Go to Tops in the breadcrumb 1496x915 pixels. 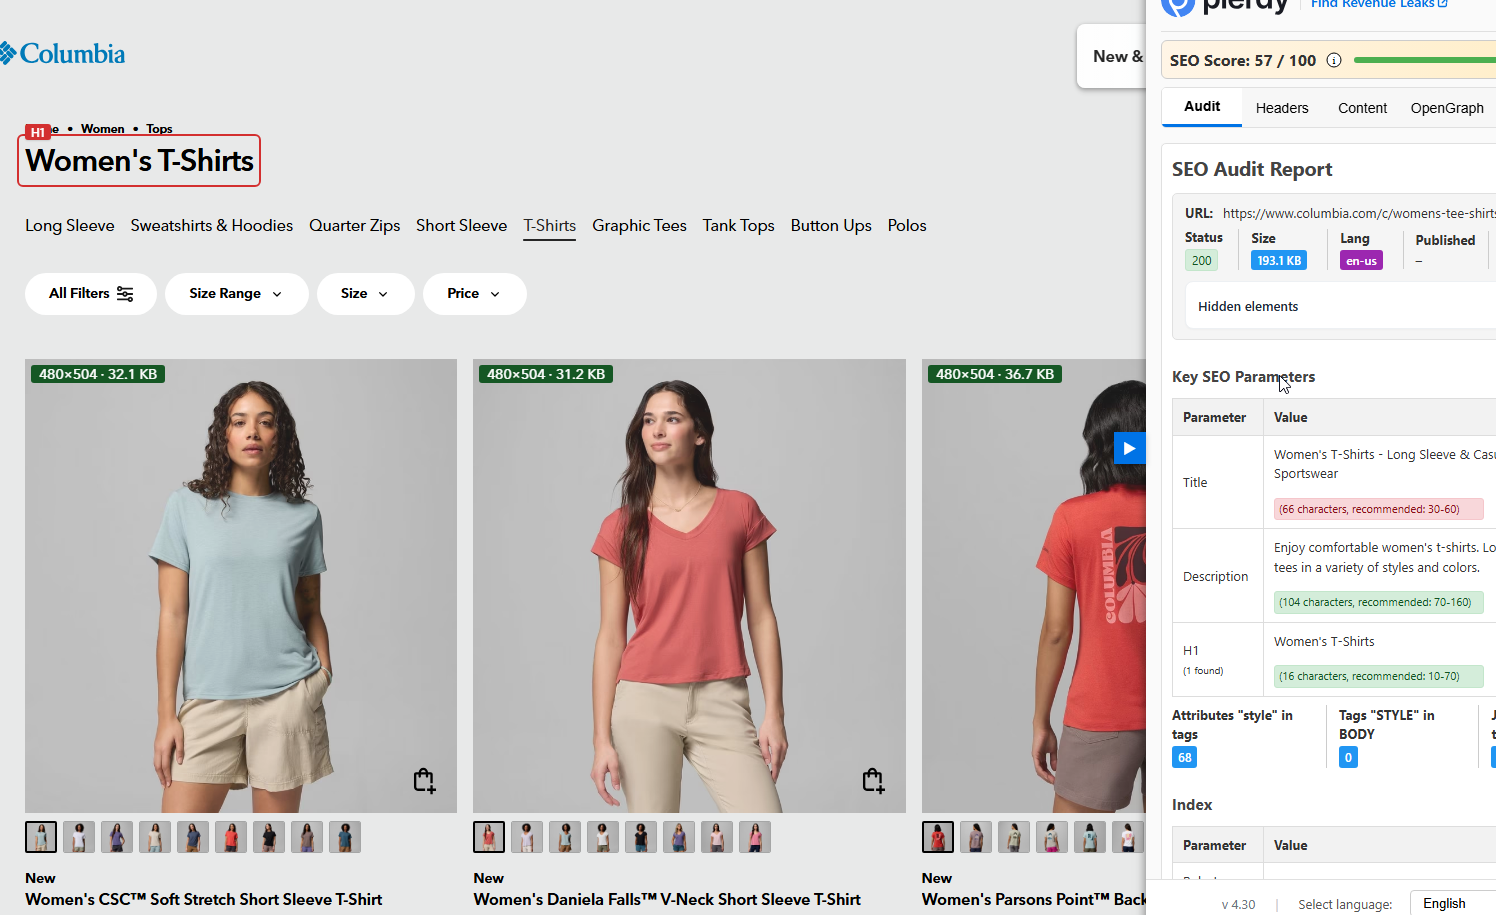159,129
